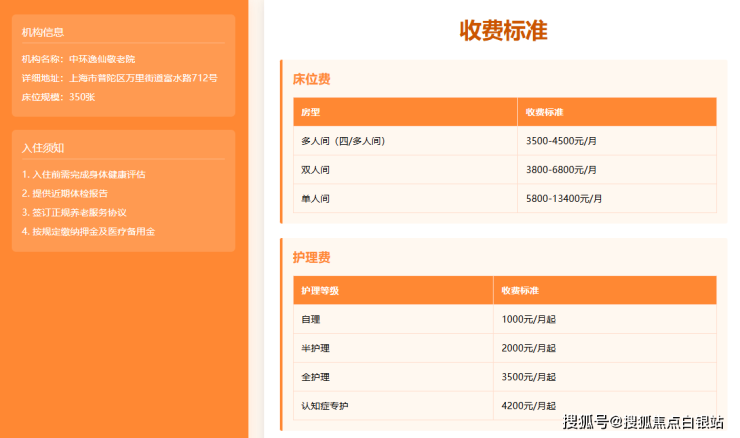The height and width of the screenshot is (438, 740).
Task: Select the 入住须知 heading
Action: click(x=42, y=148)
